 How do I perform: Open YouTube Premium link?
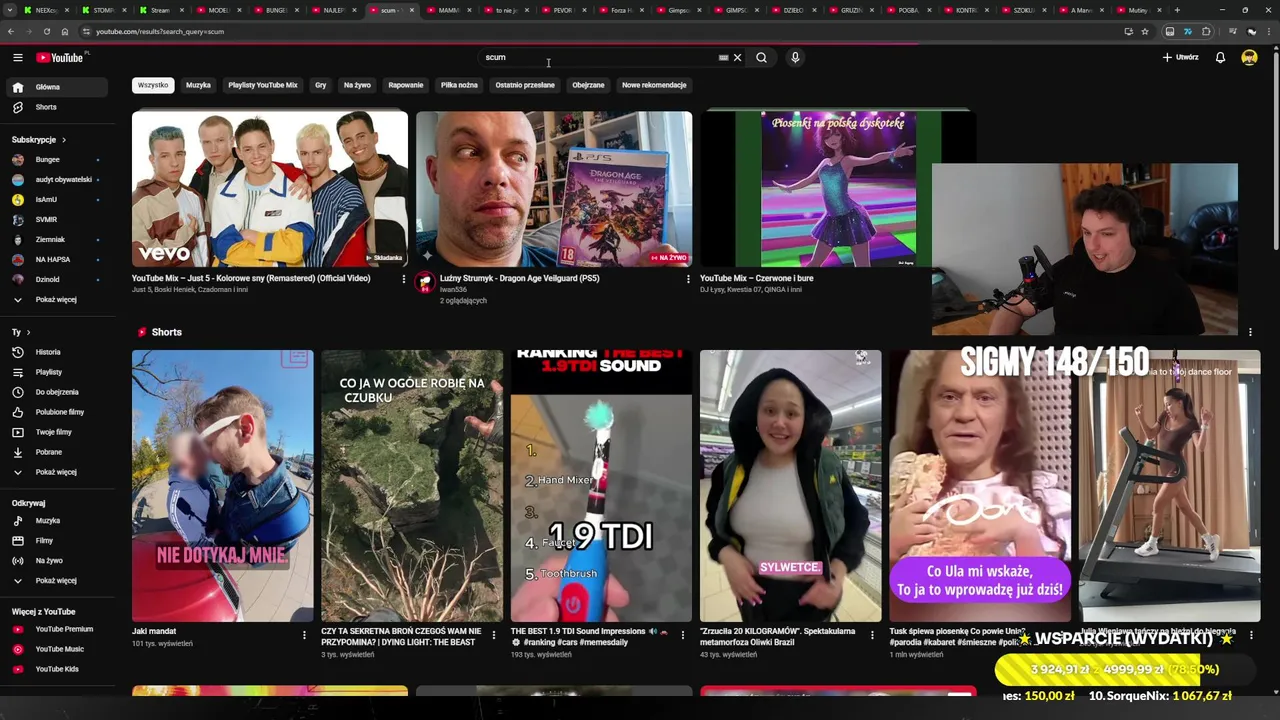[x=56, y=629]
